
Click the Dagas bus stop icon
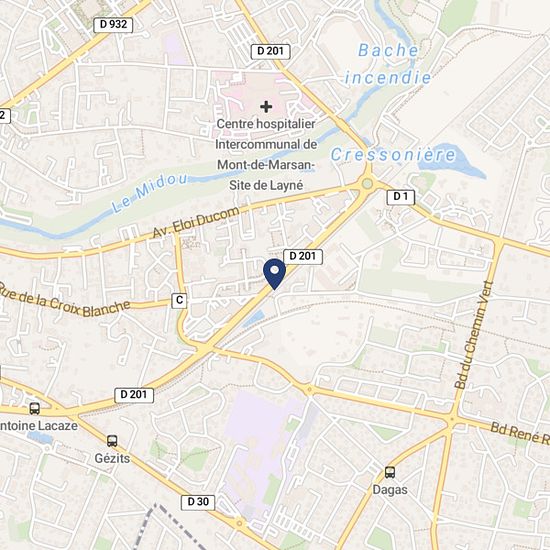(x=390, y=472)
